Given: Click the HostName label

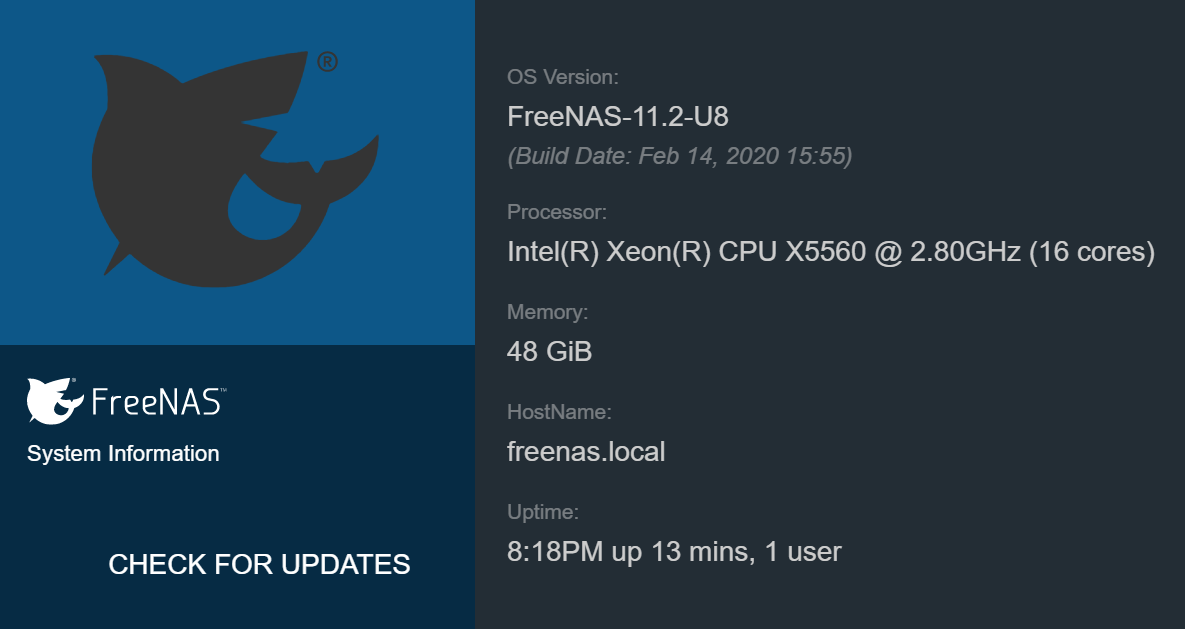Looking at the screenshot, I should tap(559, 412).
